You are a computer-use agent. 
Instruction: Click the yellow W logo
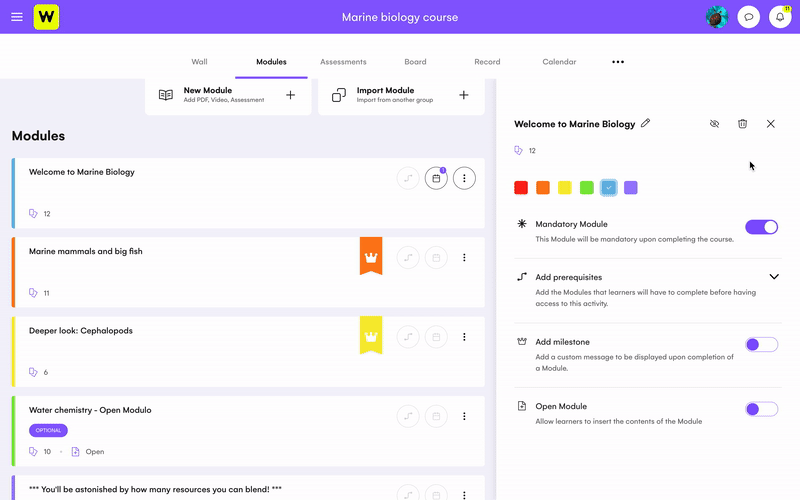pos(46,17)
